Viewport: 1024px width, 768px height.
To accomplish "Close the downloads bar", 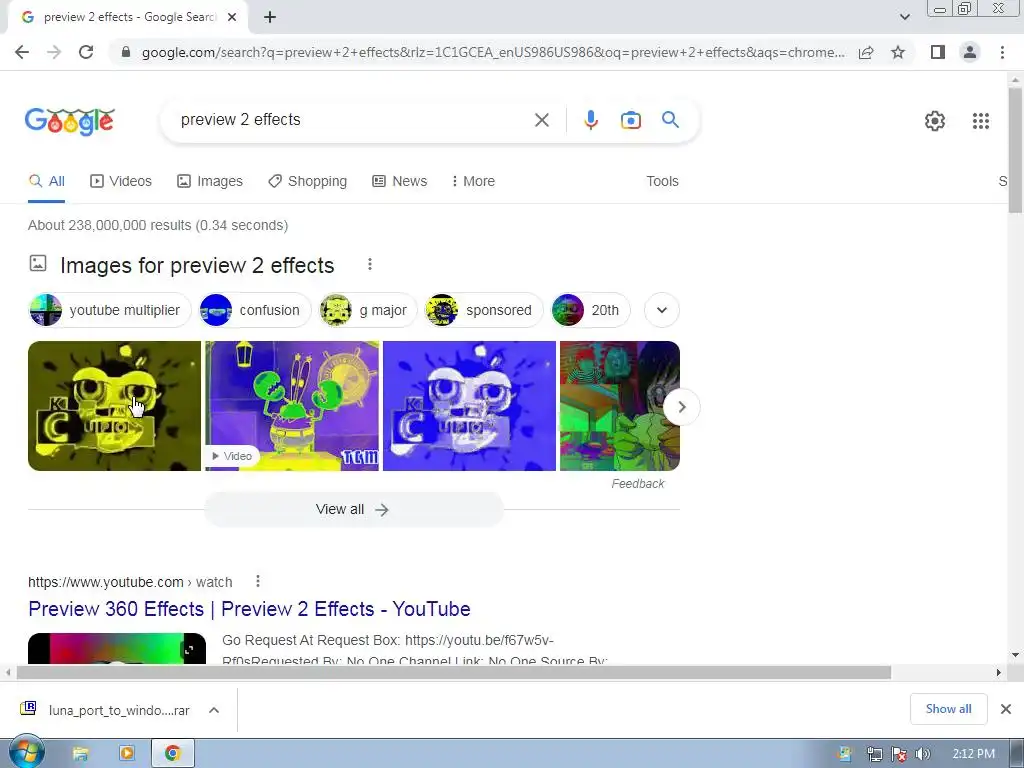I will pos(1006,709).
